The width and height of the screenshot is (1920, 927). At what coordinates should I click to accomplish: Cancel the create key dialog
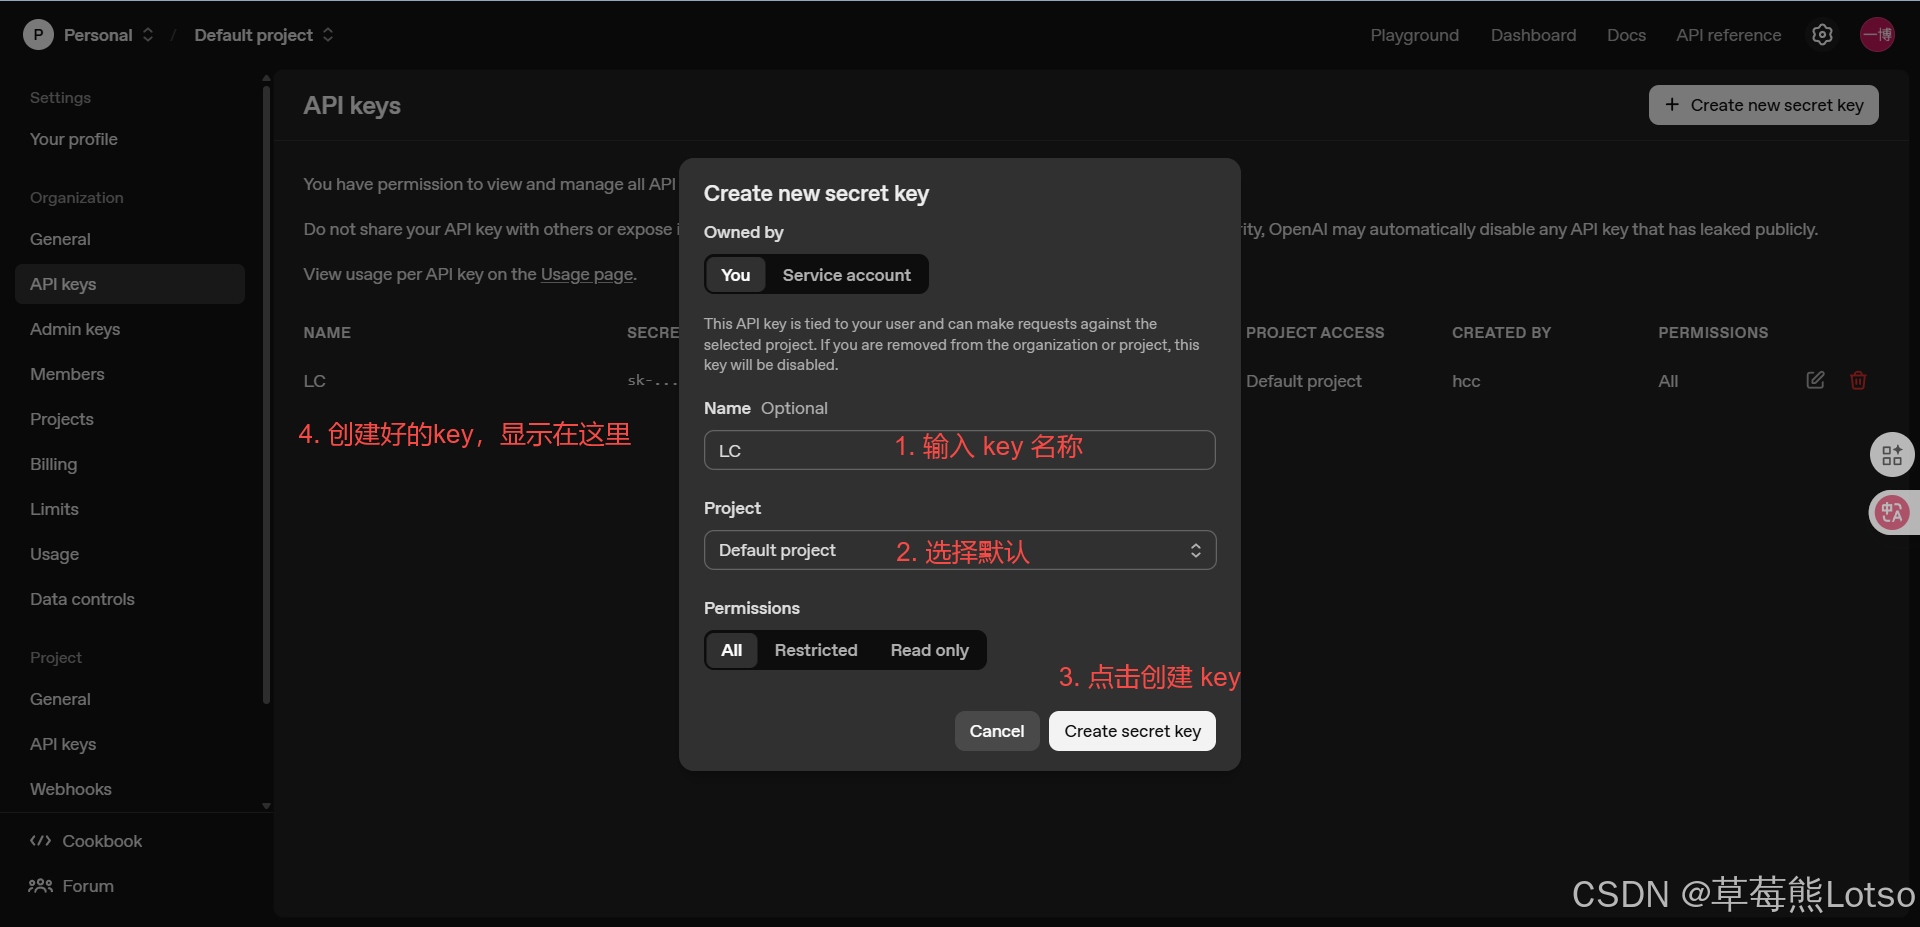click(996, 731)
